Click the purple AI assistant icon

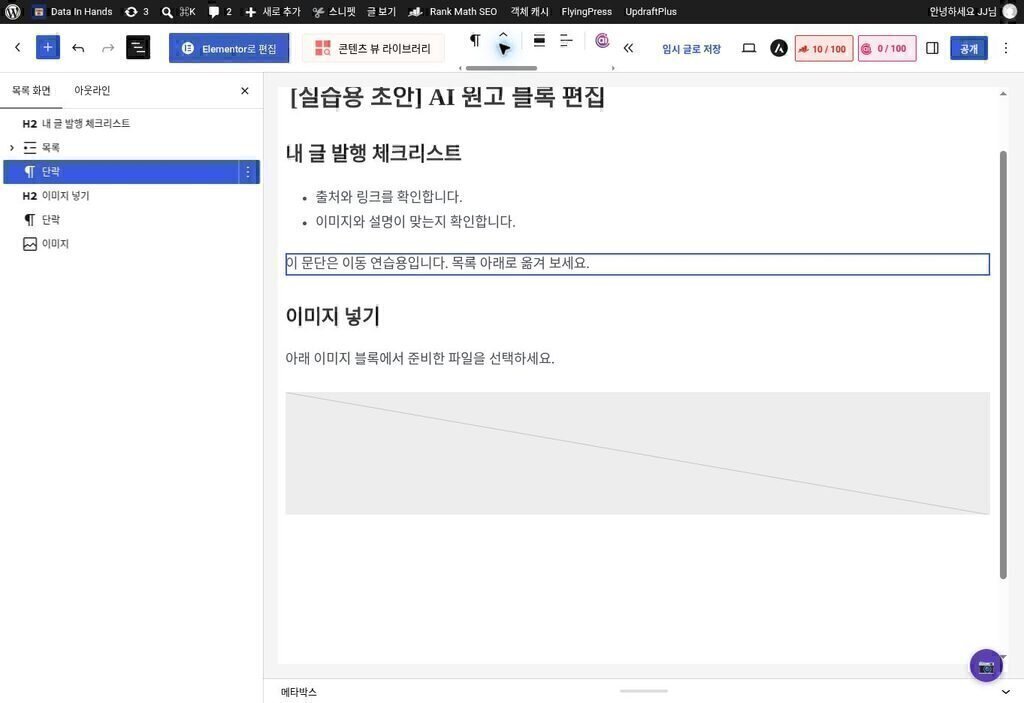(602, 41)
